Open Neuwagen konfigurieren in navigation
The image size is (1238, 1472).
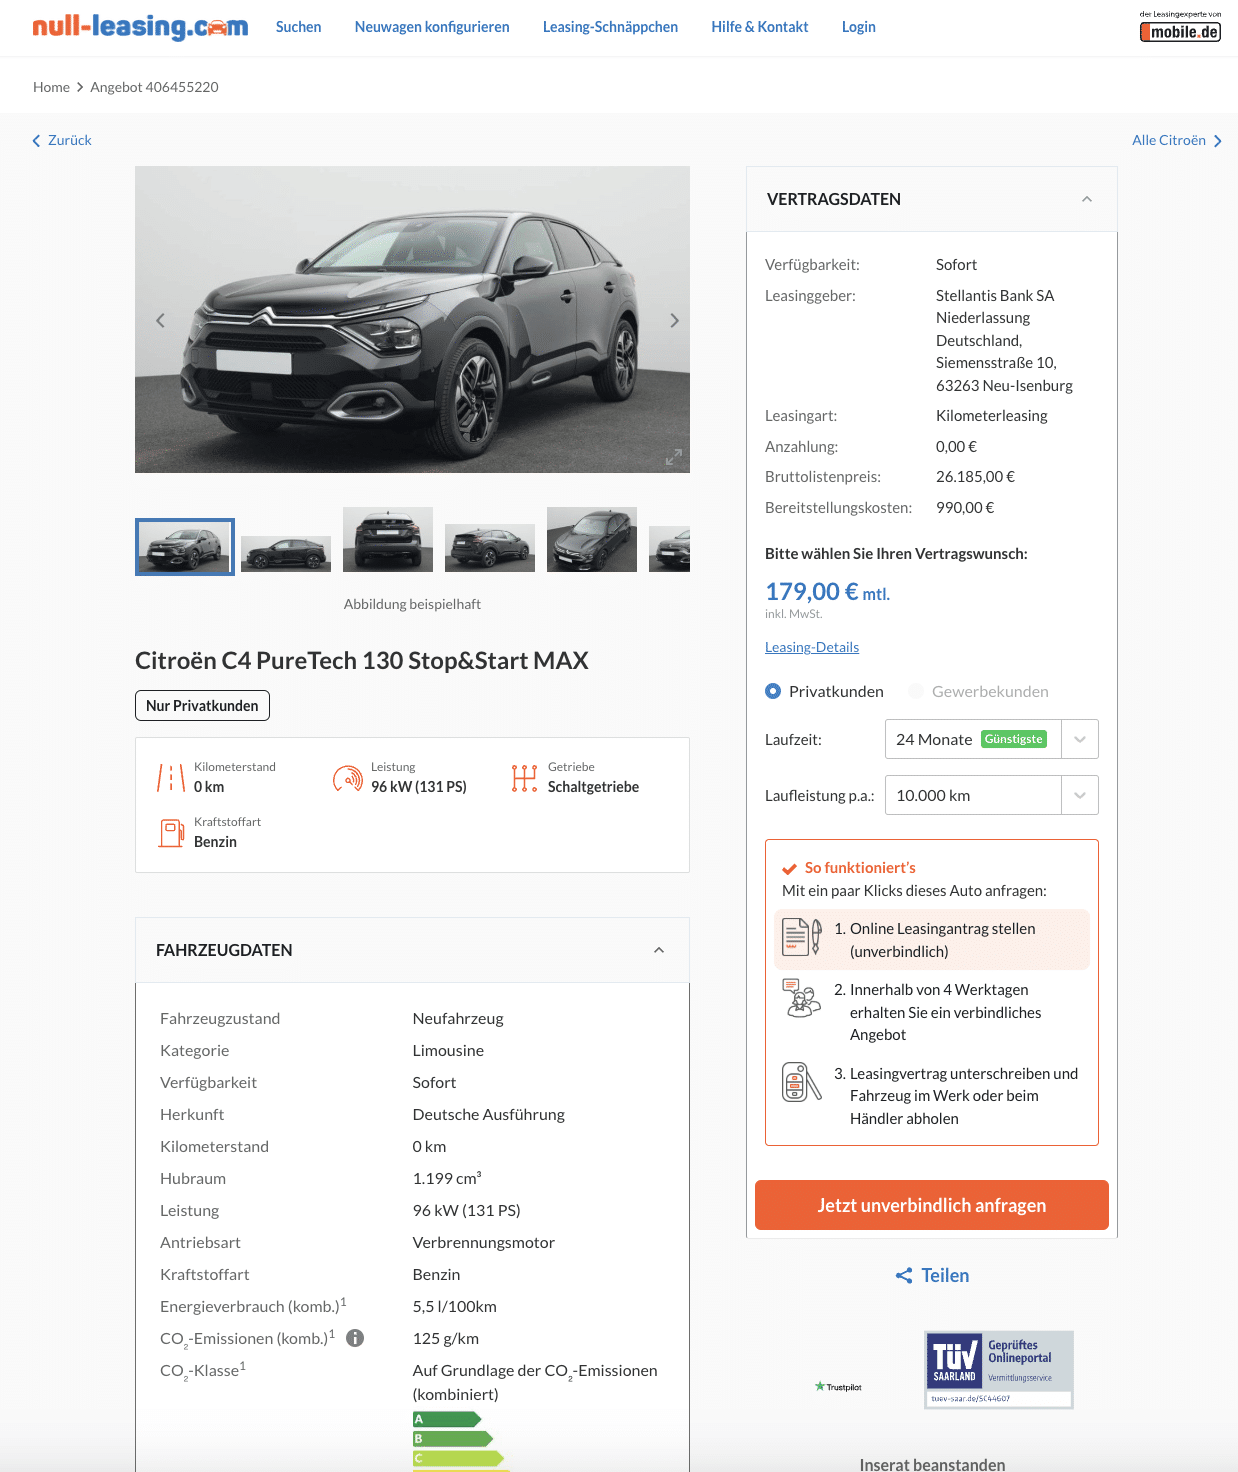432,27
